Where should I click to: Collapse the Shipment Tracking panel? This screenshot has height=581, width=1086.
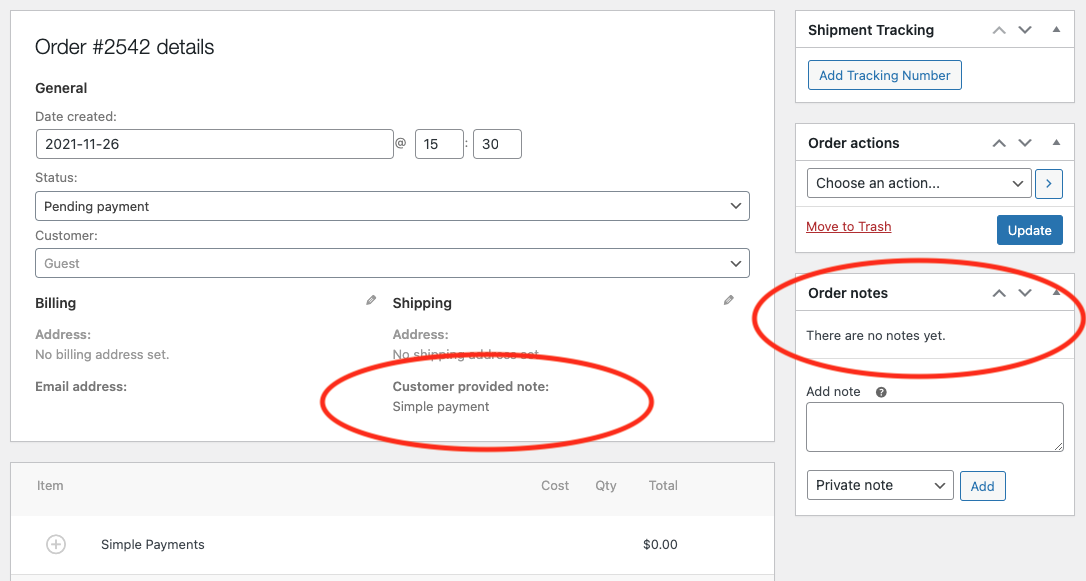click(x=1056, y=30)
